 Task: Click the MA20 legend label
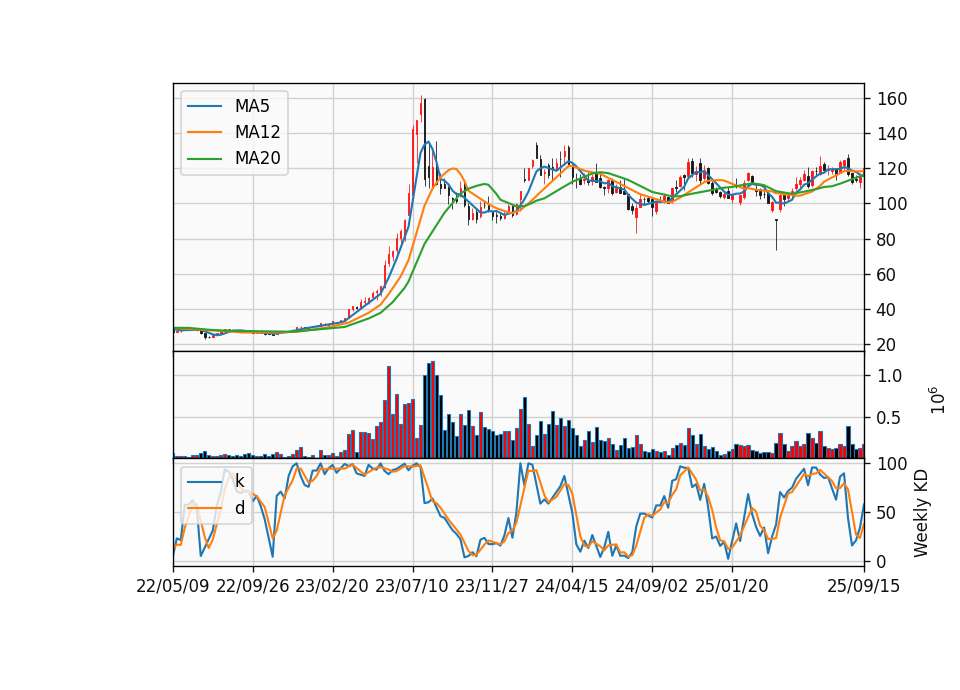click(257, 158)
